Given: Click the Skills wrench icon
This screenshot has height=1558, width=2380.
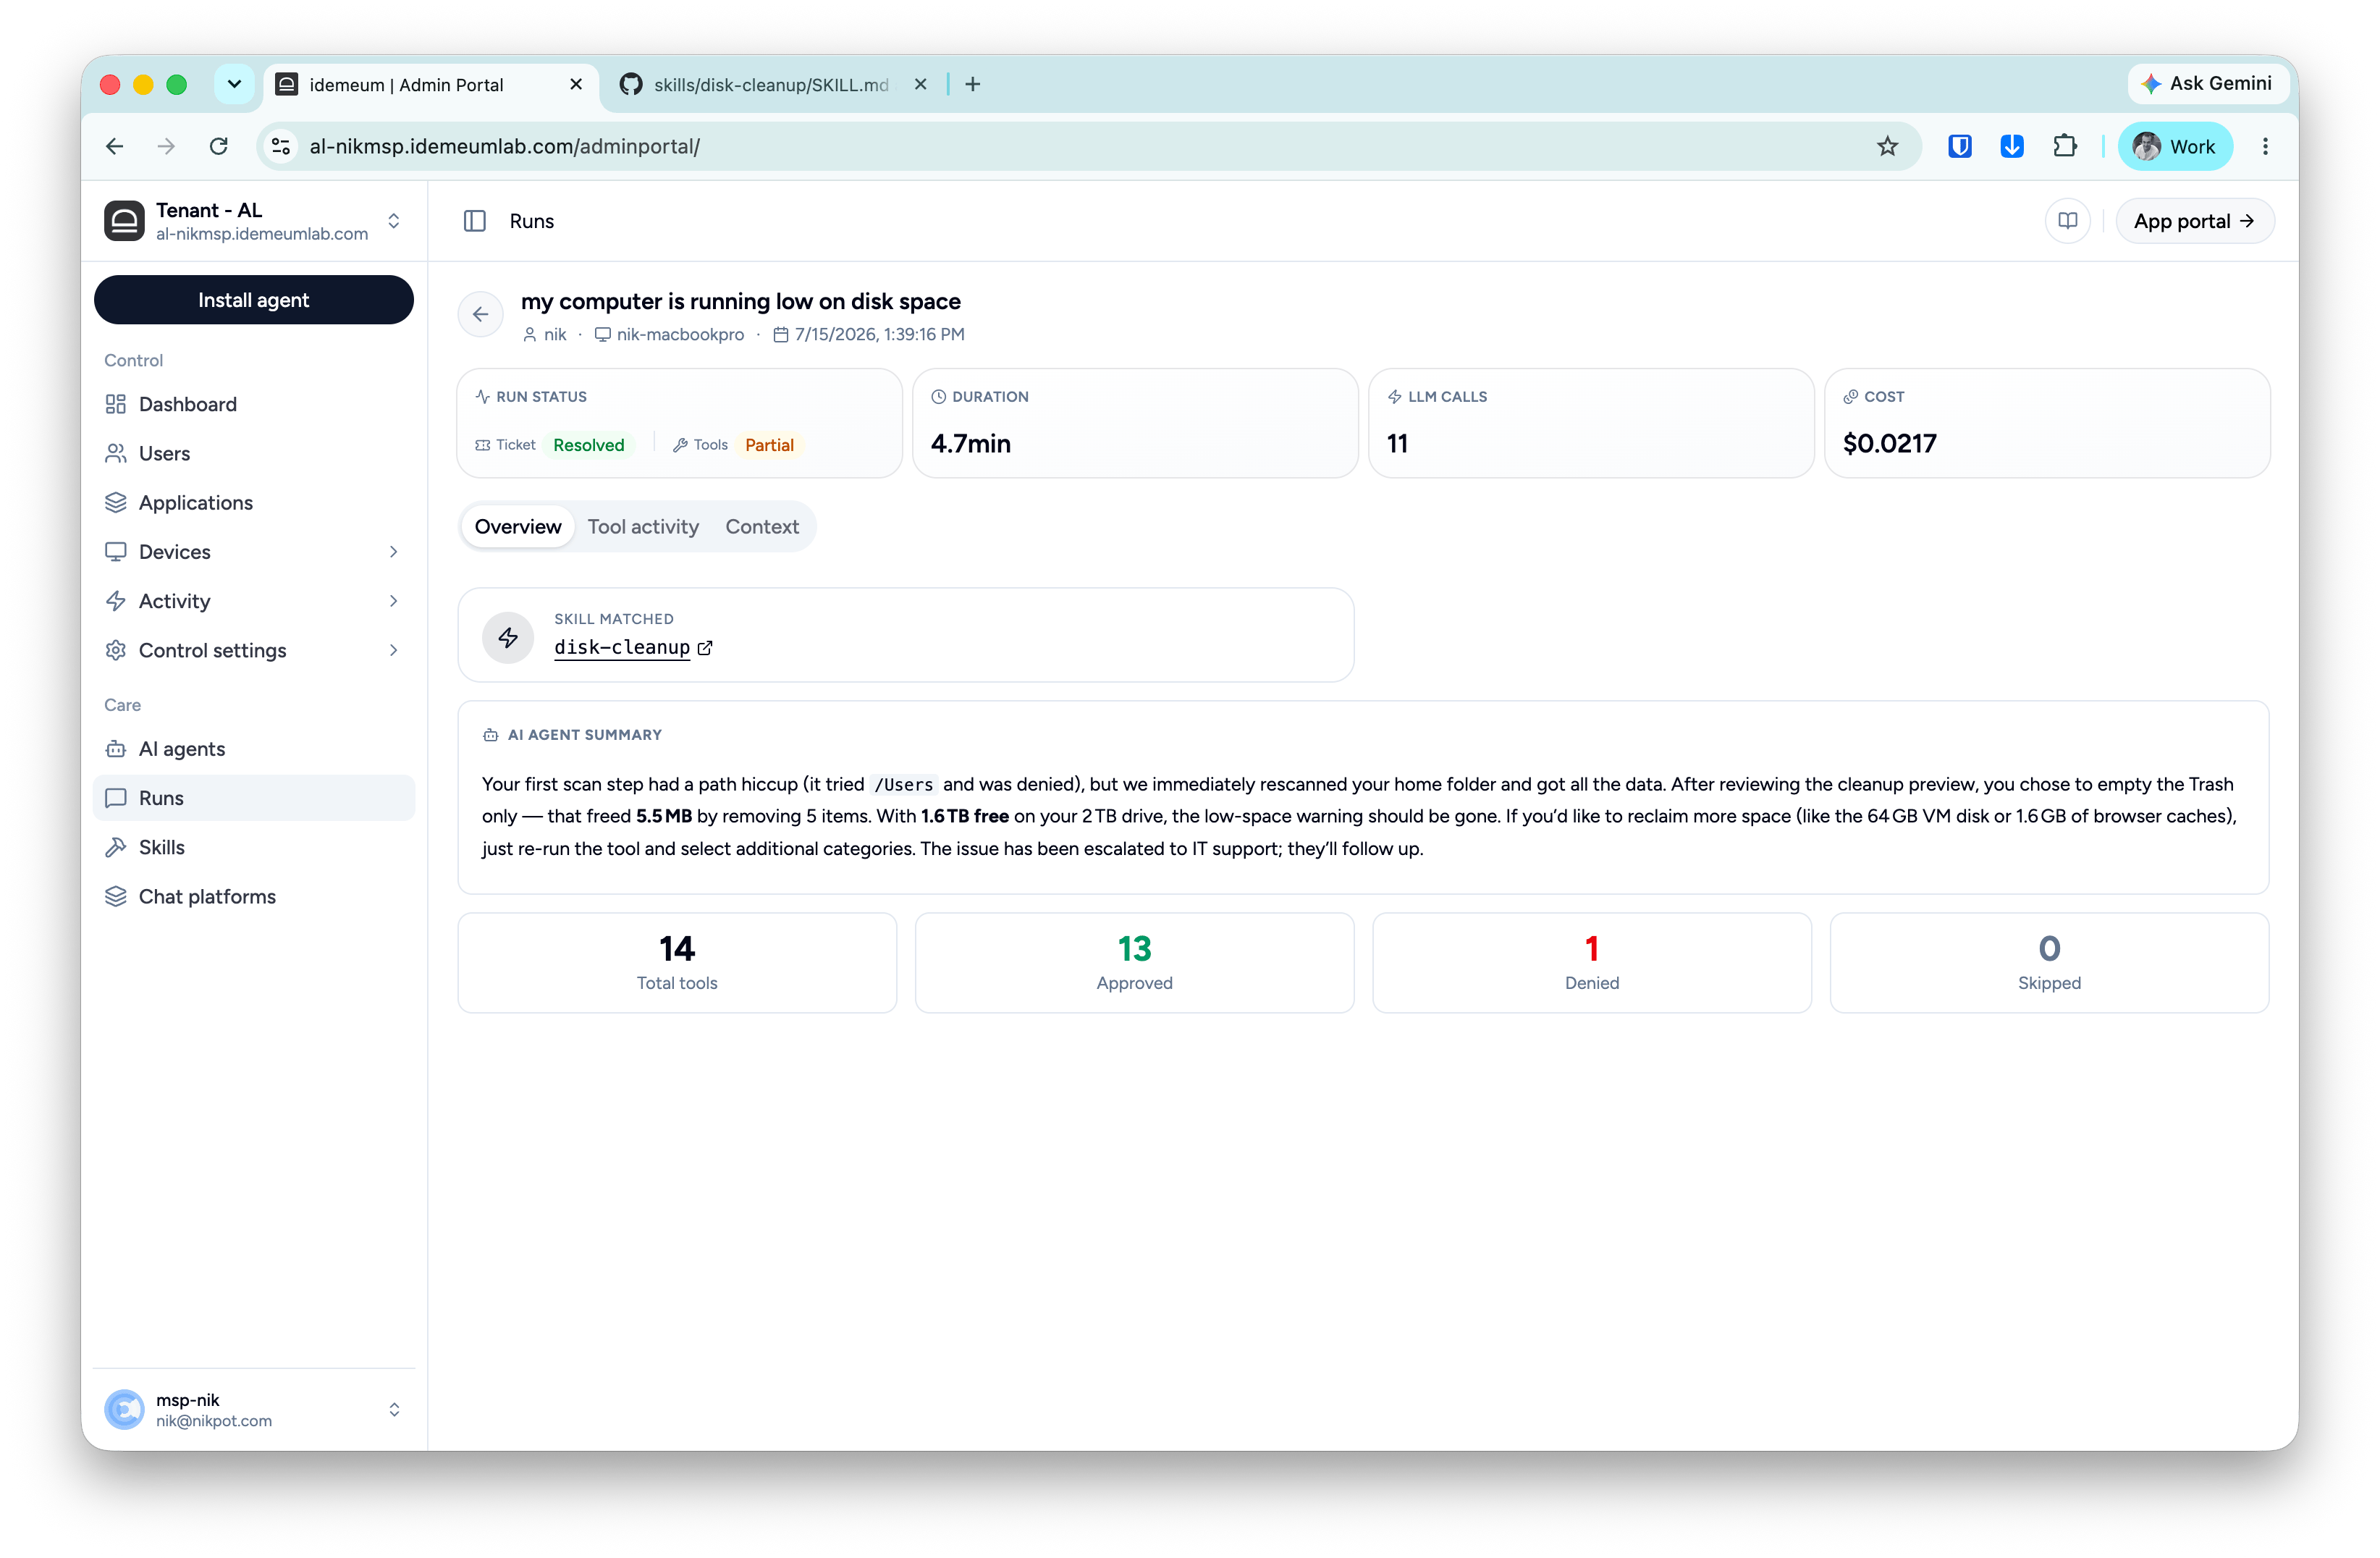Looking at the screenshot, I should (116, 847).
